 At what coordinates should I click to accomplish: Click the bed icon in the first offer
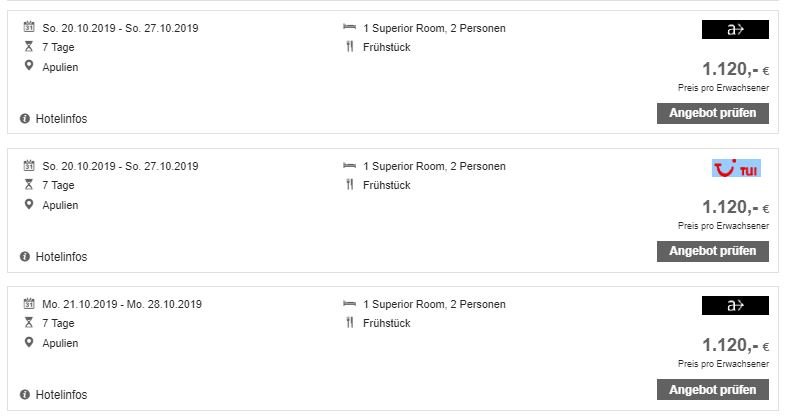[349, 28]
